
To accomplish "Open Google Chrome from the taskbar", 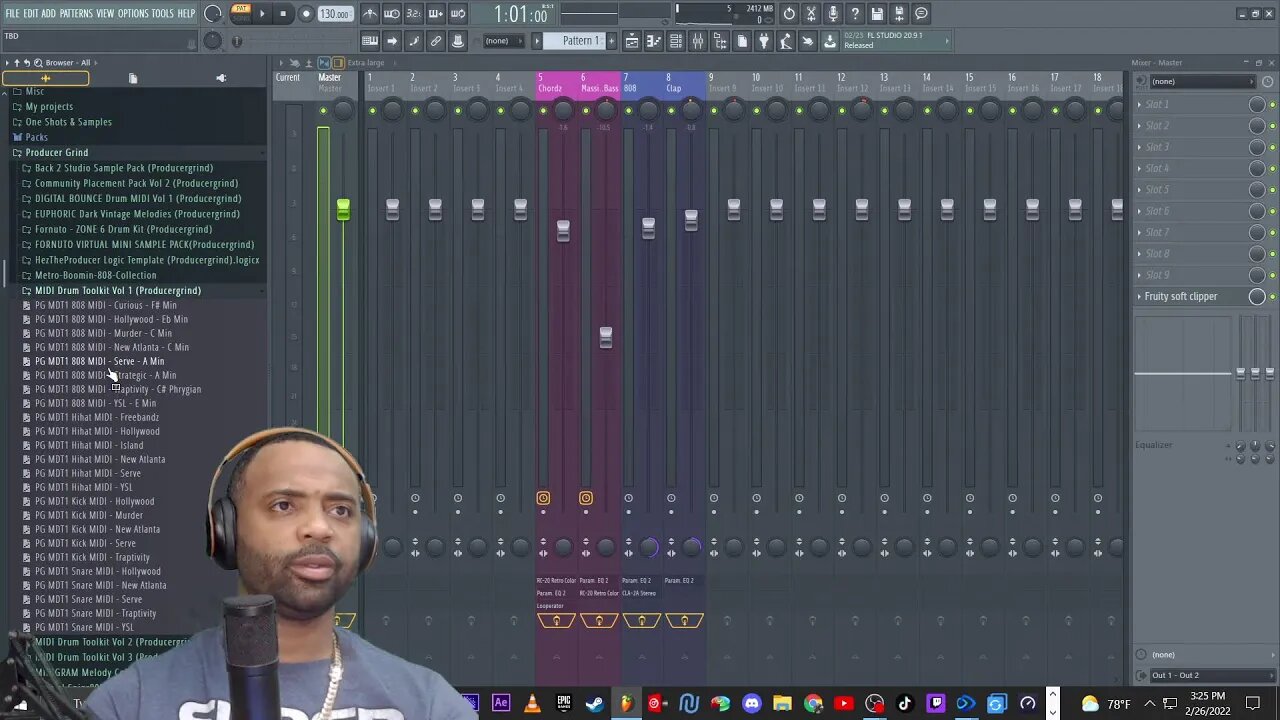I will point(813,704).
